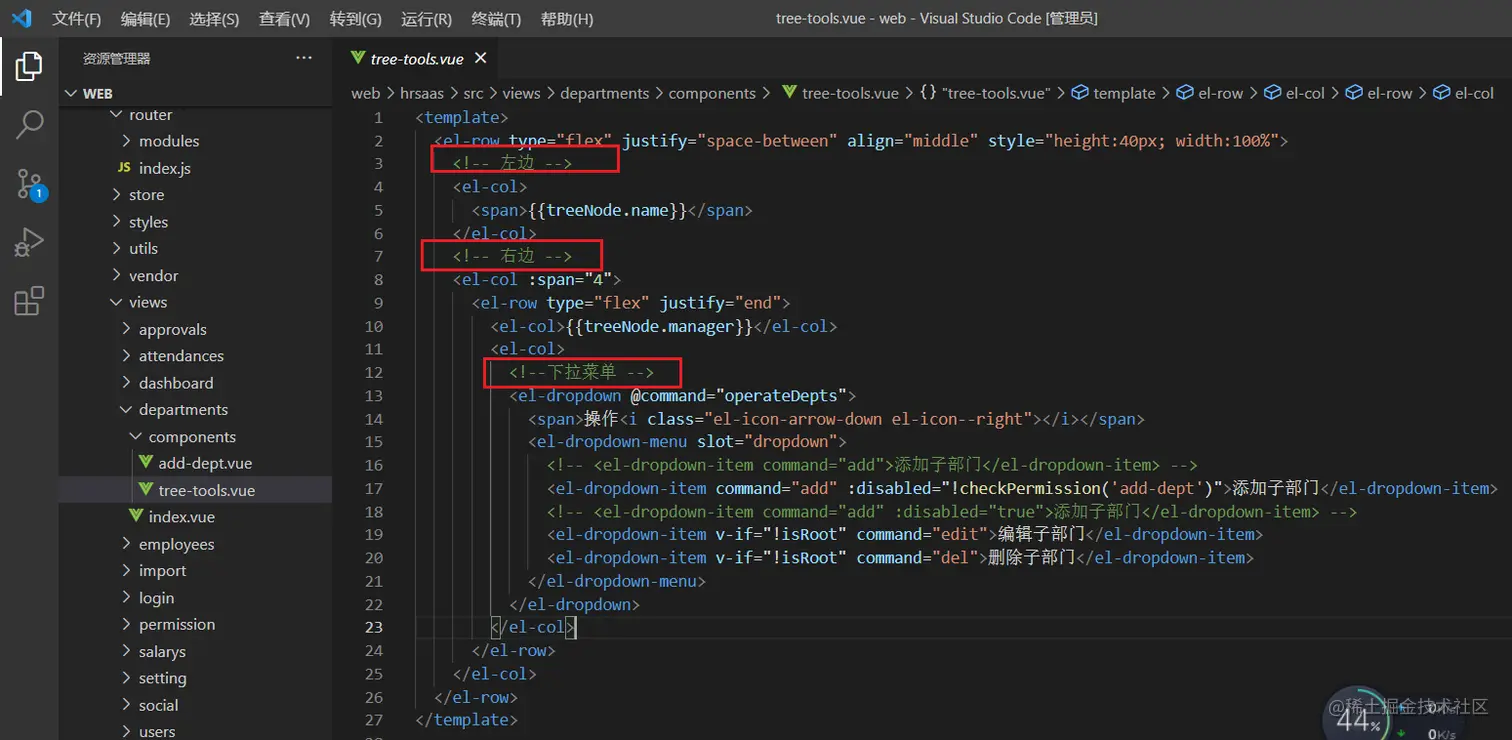
Task: Click the views breadcrumb segment
Action: point(521,93)
